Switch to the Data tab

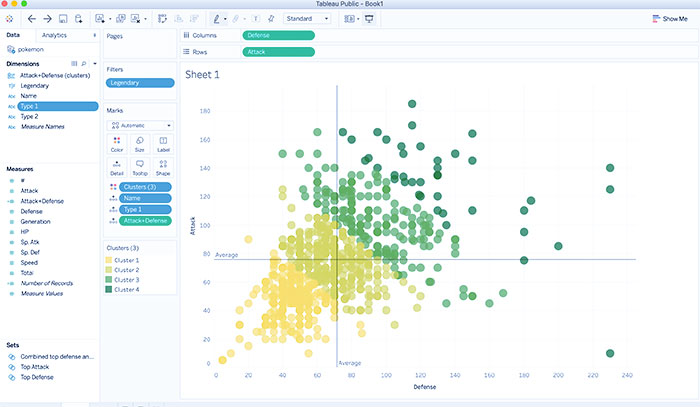[13, 35]
